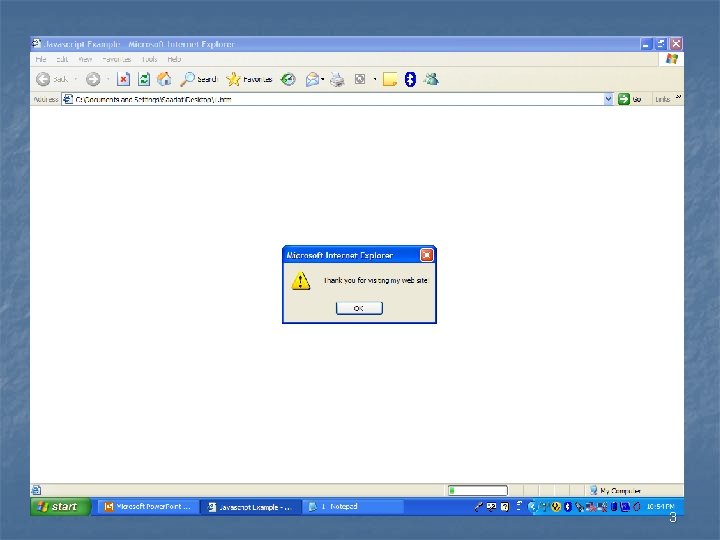This screenshot has height=540, width=720.
Task: Click the green Go button
Action: (x=630, y=99)
